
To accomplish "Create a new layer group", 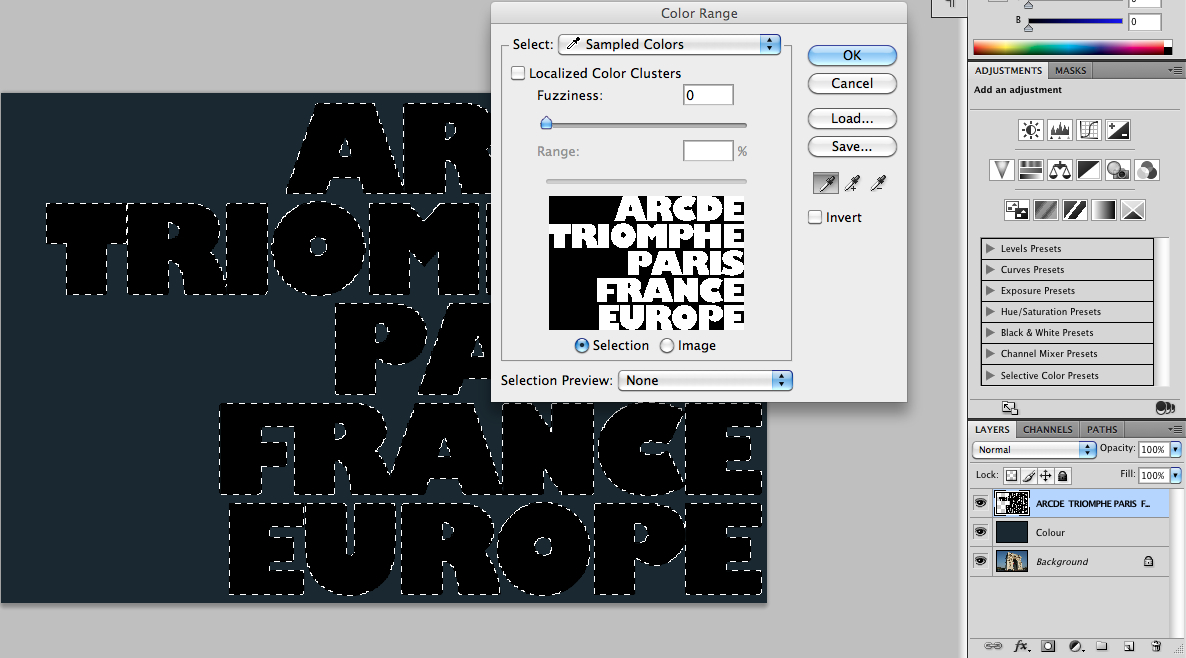I will coord(1102,646).
